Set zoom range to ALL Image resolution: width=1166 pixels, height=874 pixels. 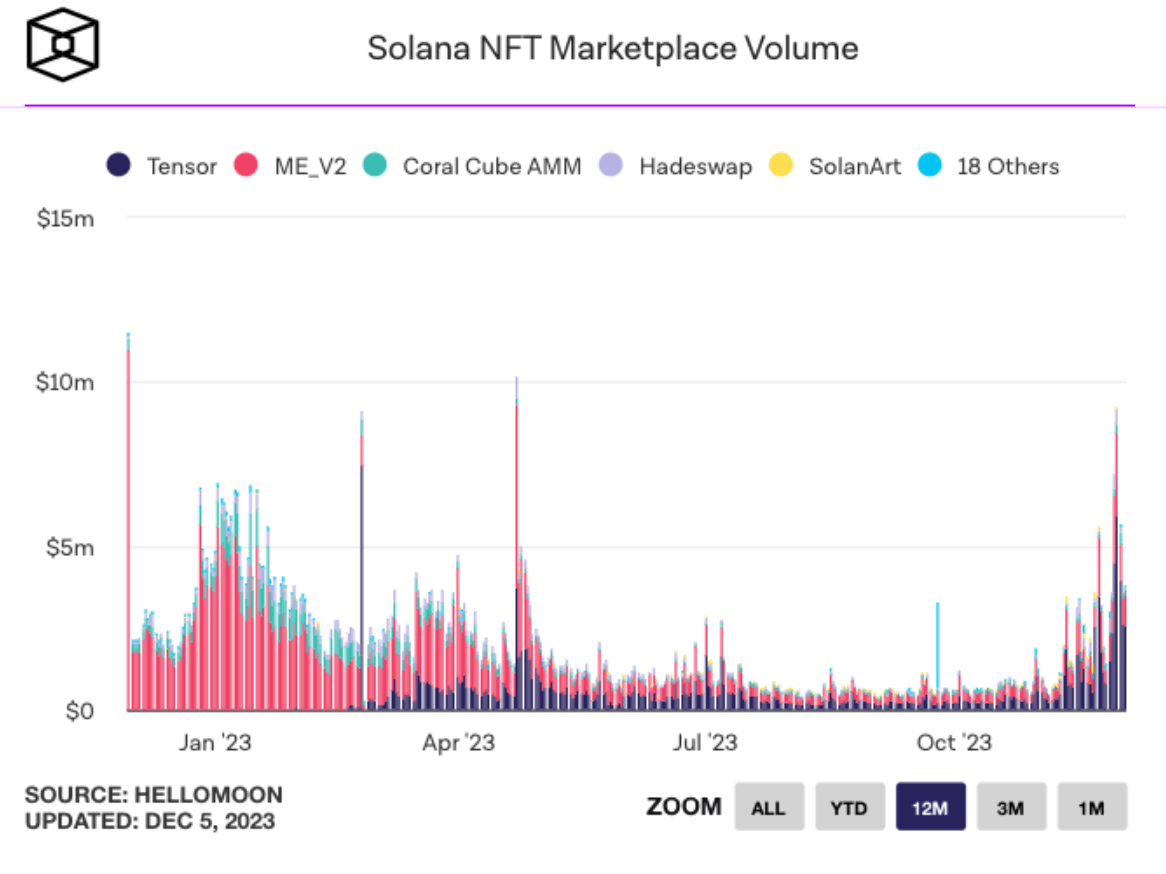point(768,807)
